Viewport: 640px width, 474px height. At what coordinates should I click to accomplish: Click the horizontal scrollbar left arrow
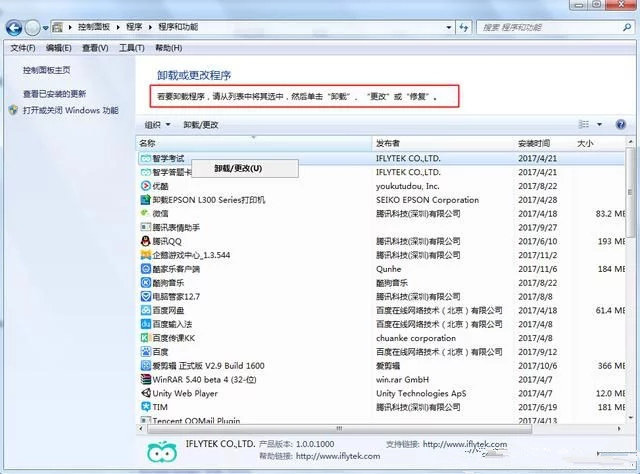coord(141,429)
